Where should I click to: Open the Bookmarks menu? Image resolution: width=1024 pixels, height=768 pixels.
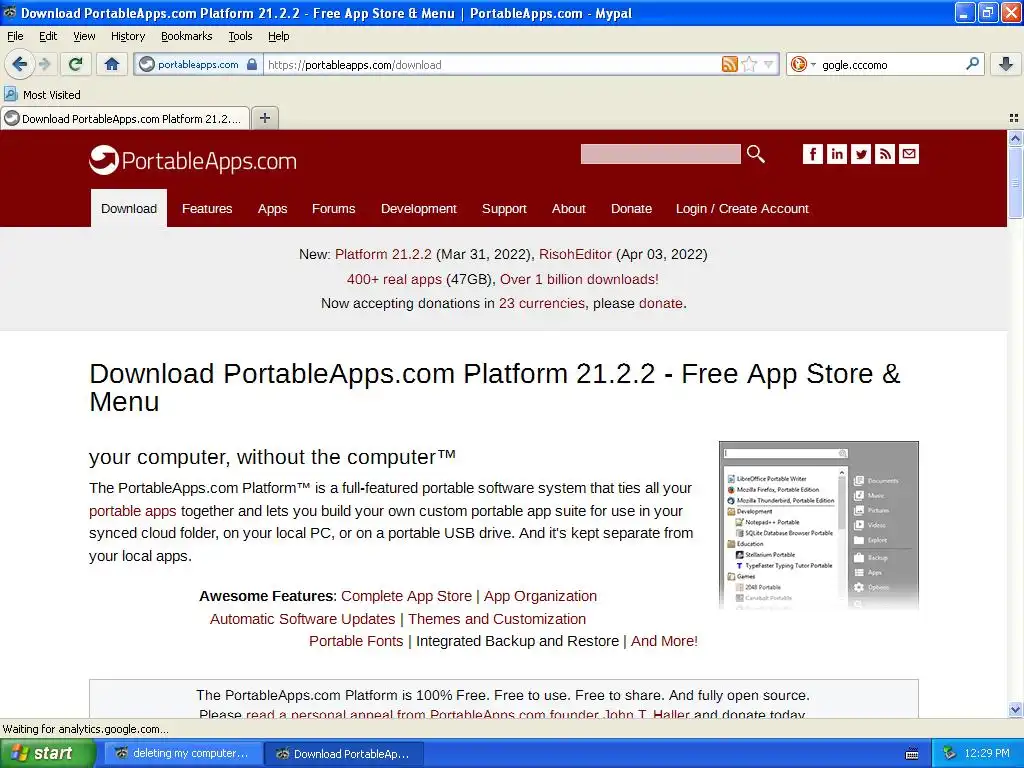pyautogui.click(x=187, y=36)
